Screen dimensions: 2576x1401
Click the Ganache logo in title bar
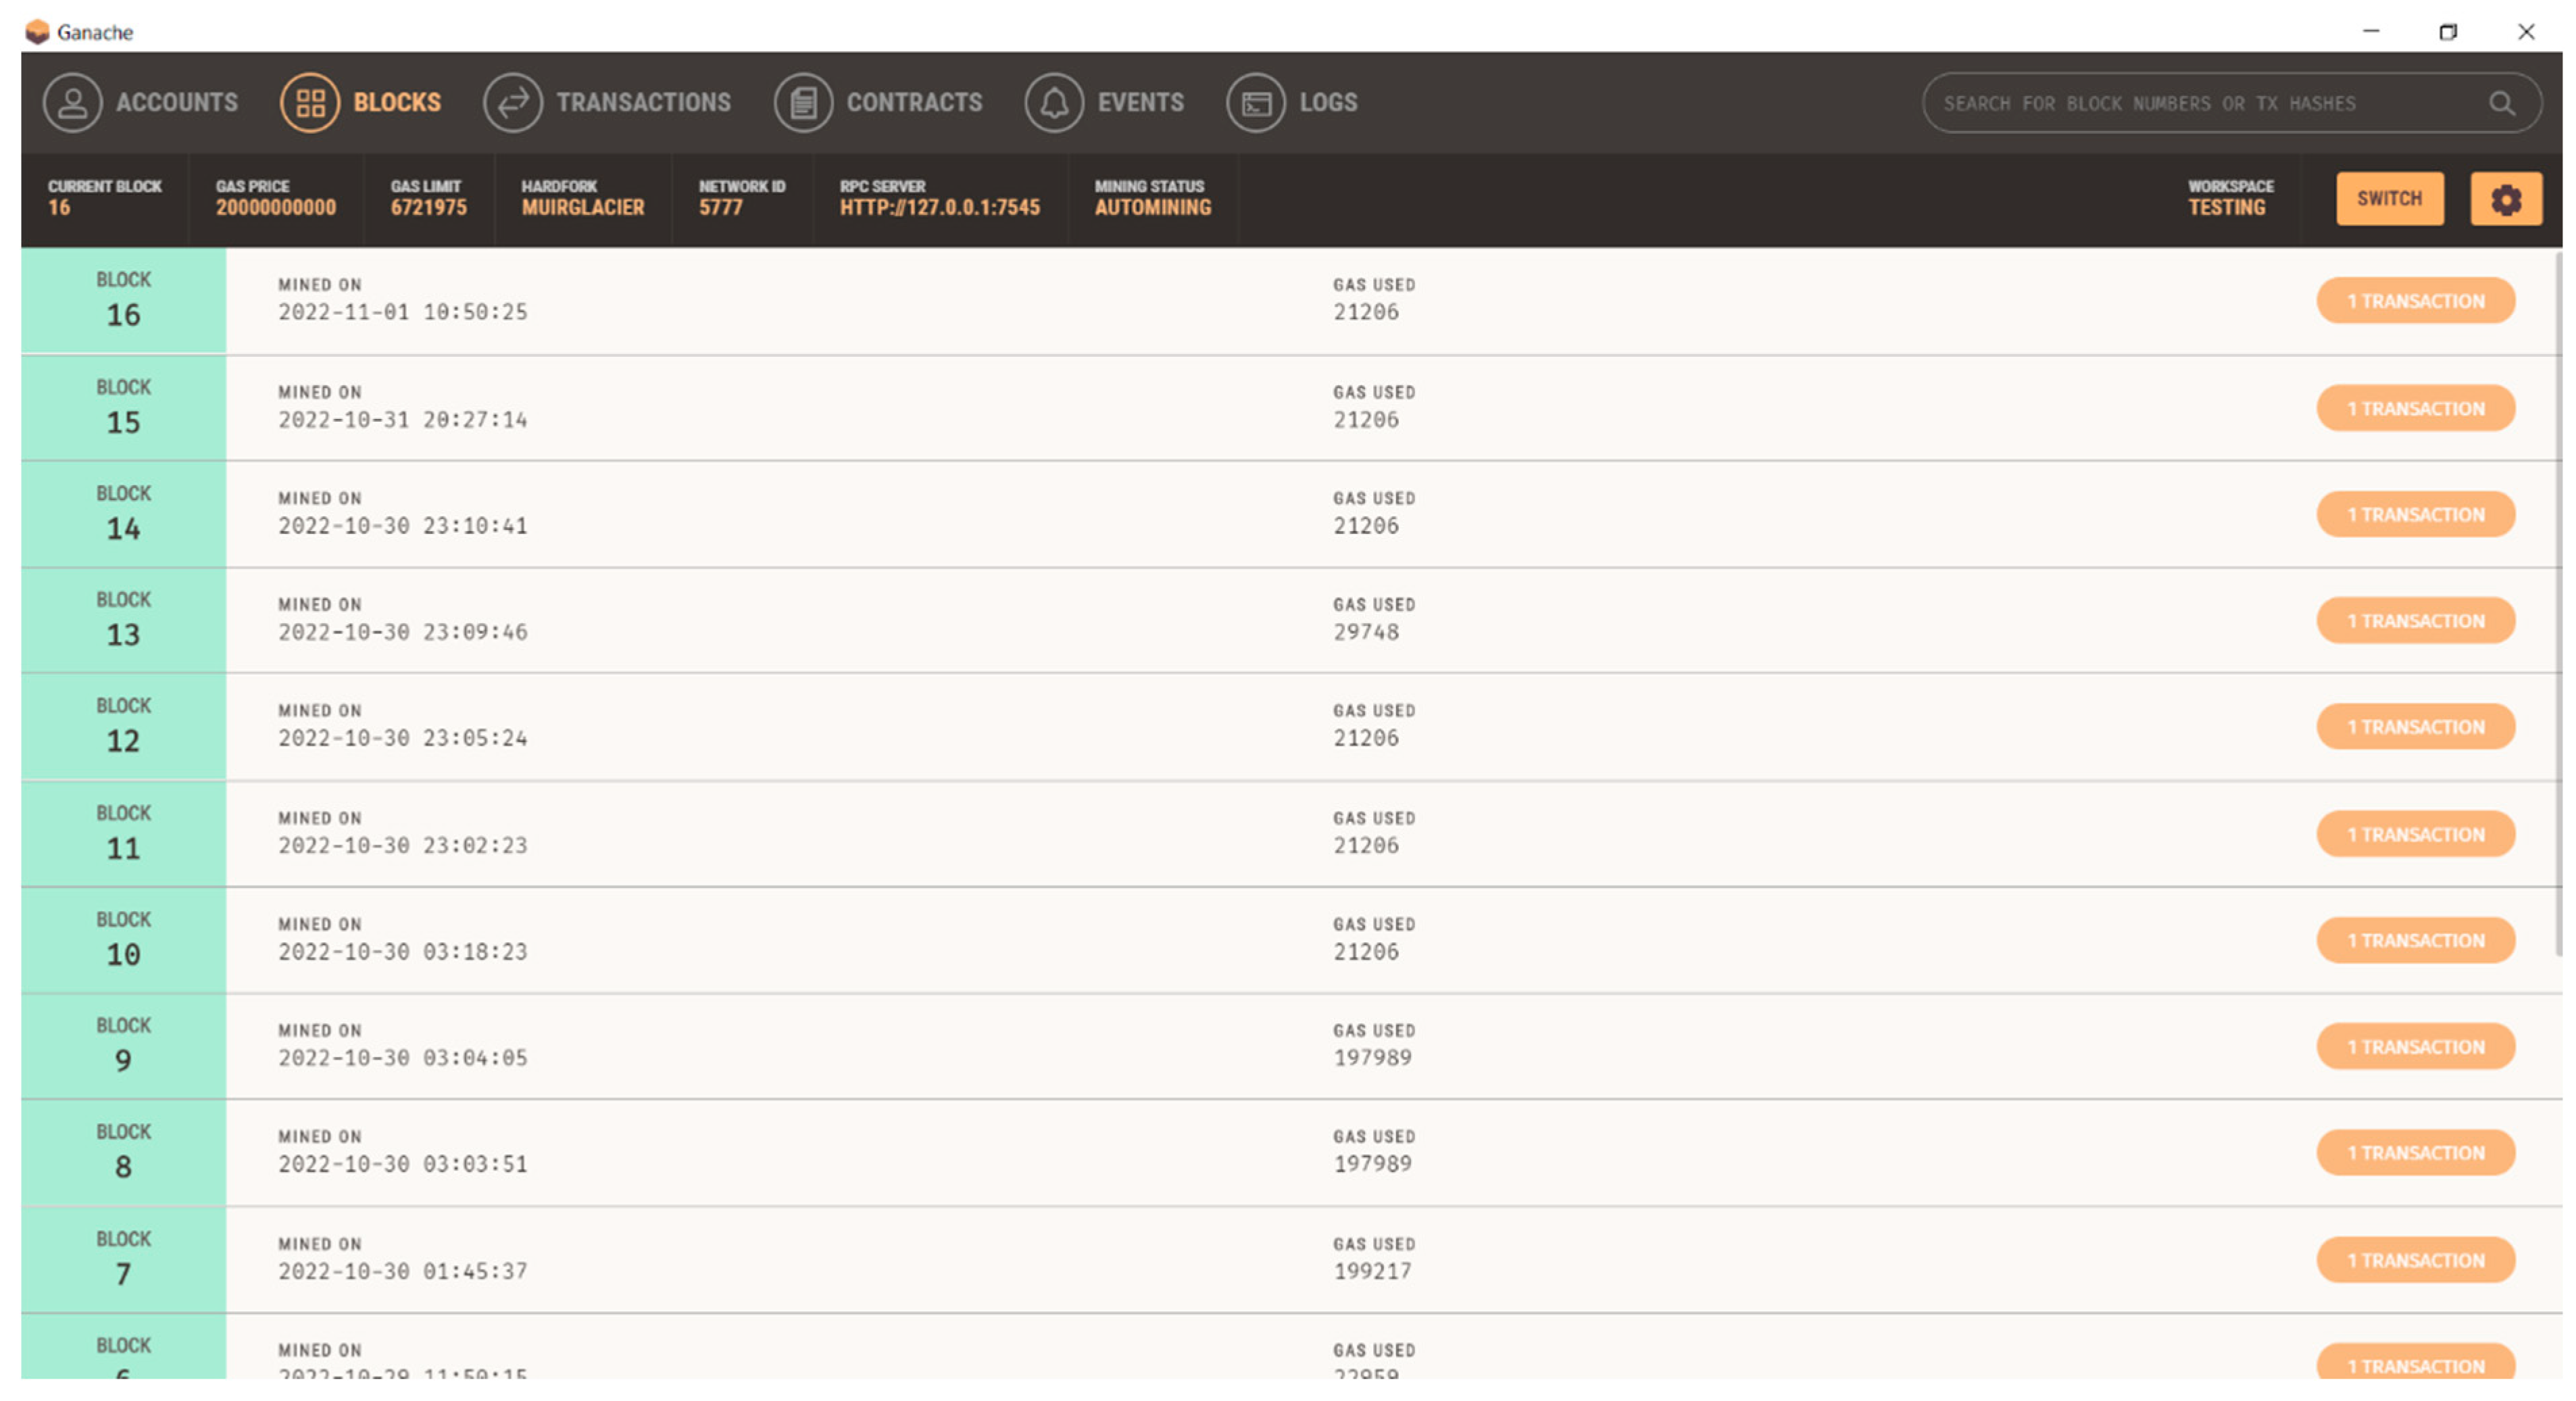click(37, 32)
